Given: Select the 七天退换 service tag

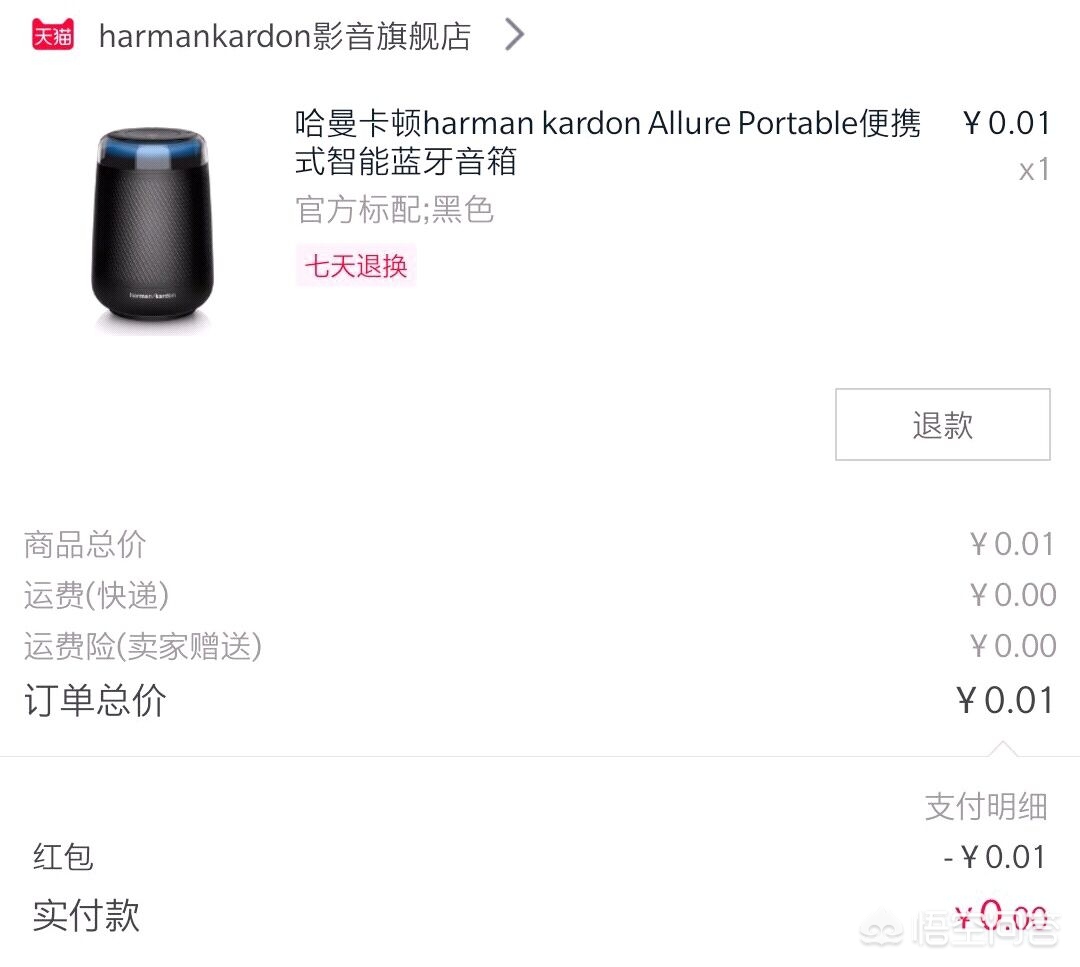Looking at the screenshot, I should coord(355,267).
